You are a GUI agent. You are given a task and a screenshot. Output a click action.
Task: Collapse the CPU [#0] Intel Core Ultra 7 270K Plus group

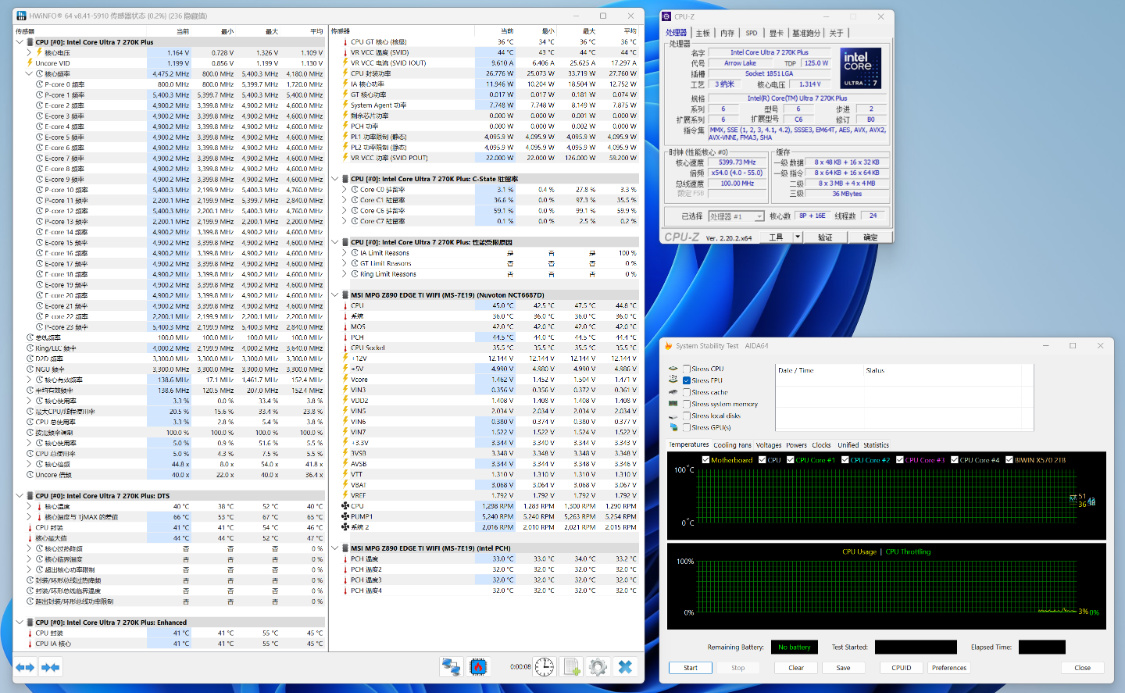tap(19, 42)
